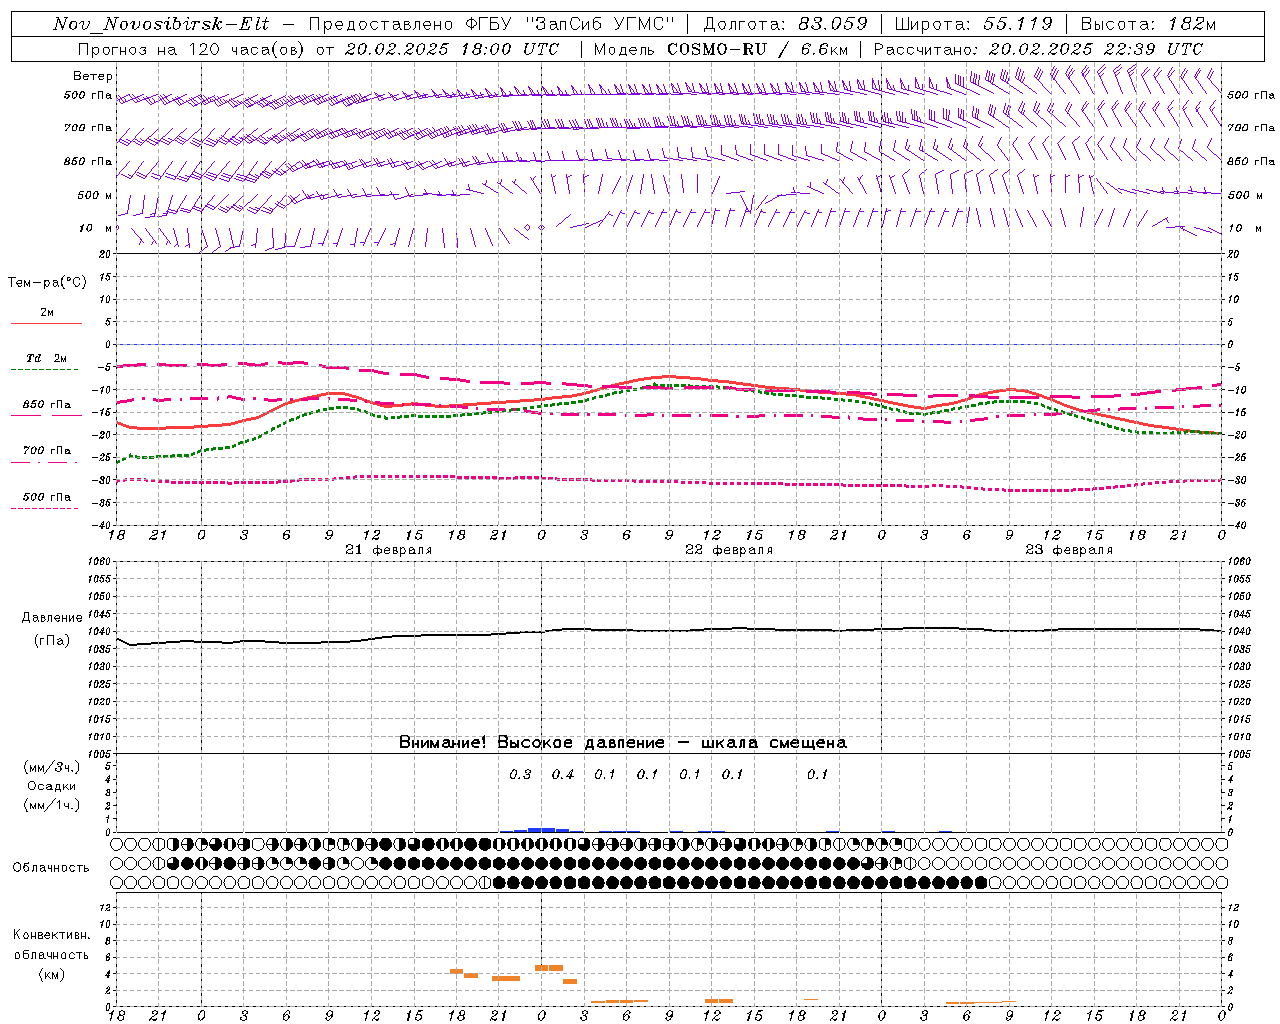Click the highest orange convective cloud bar
1280x1024 pixels.
click(x=549, y=968)
